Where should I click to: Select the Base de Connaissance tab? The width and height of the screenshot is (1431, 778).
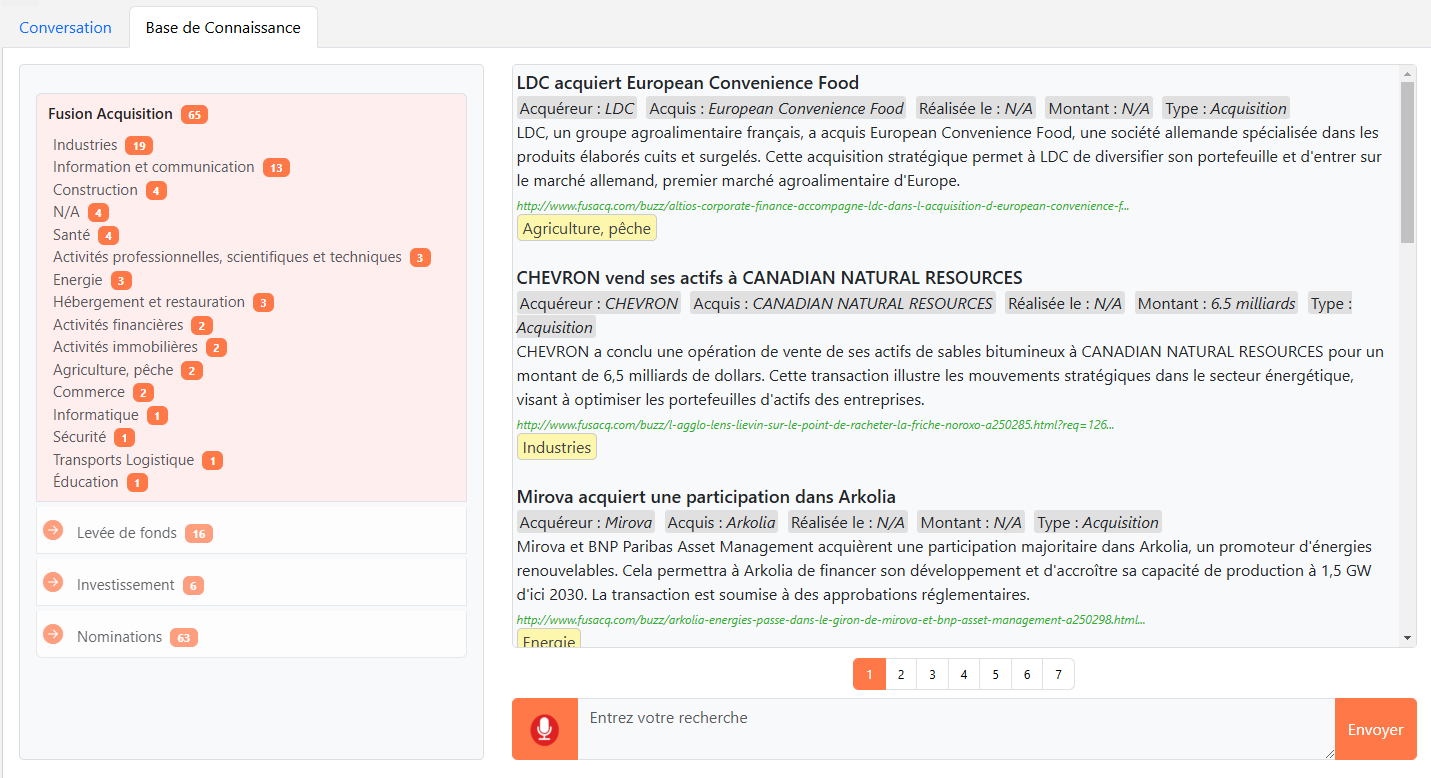point(223,28)
